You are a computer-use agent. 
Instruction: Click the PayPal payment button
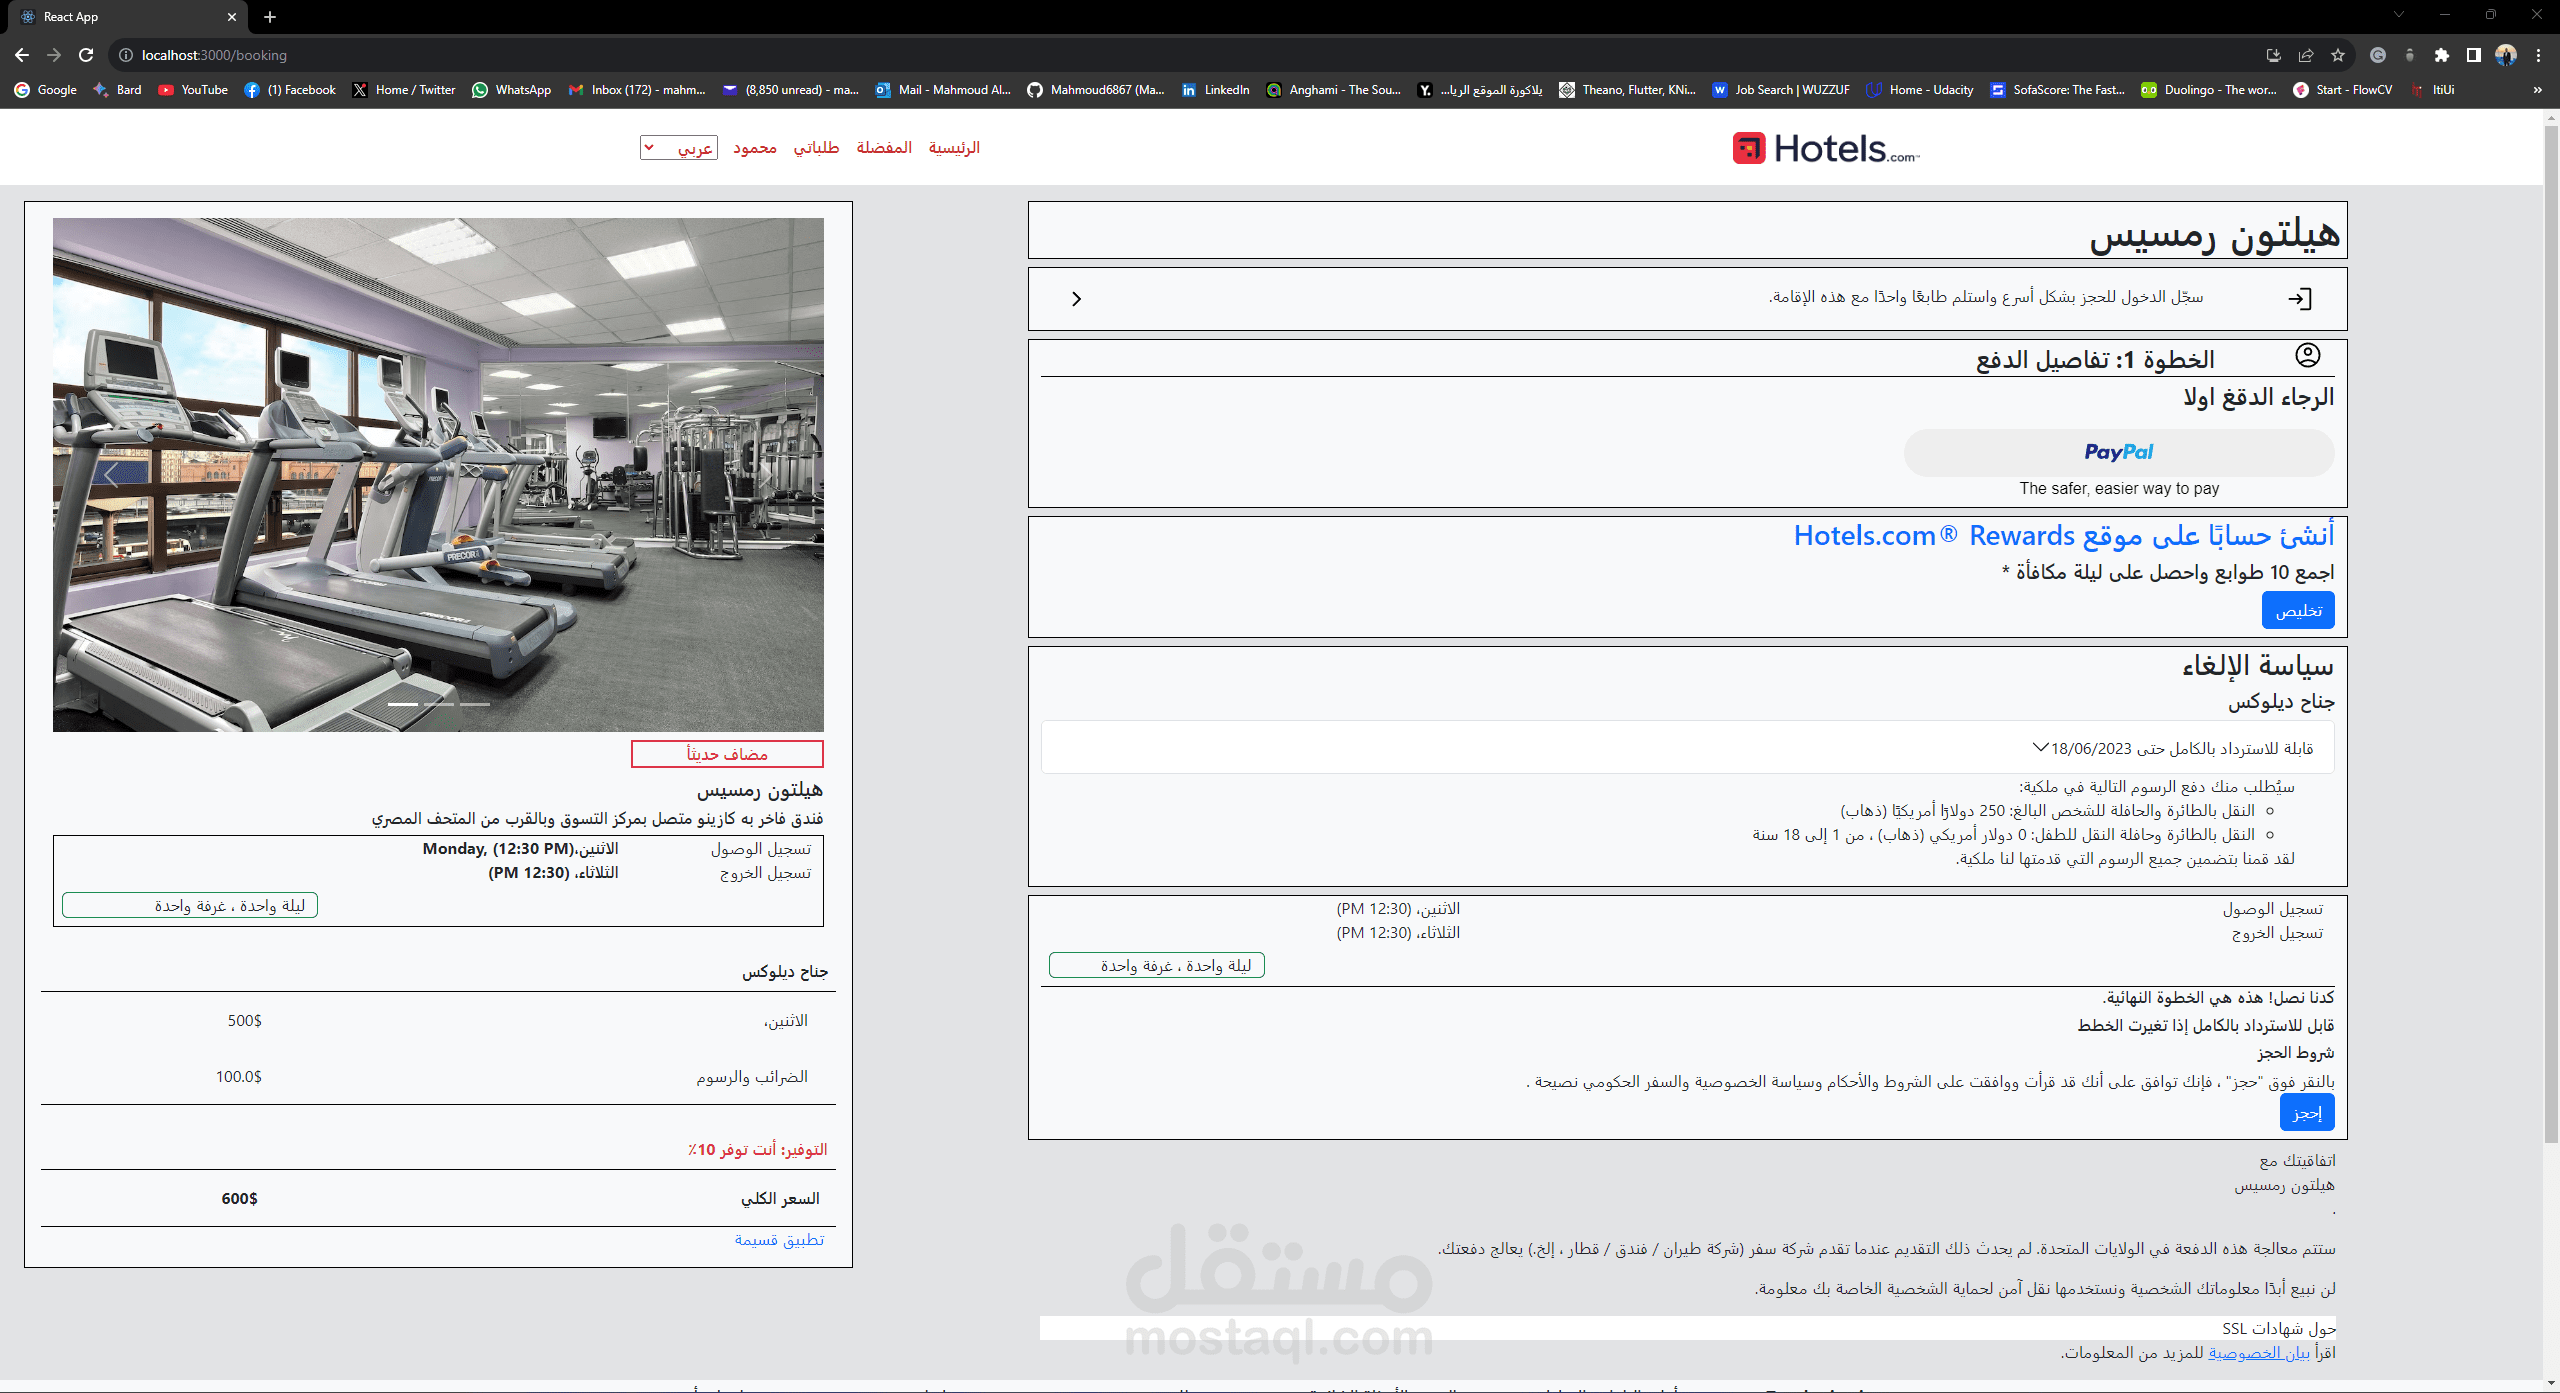[x=2118, y=453]
